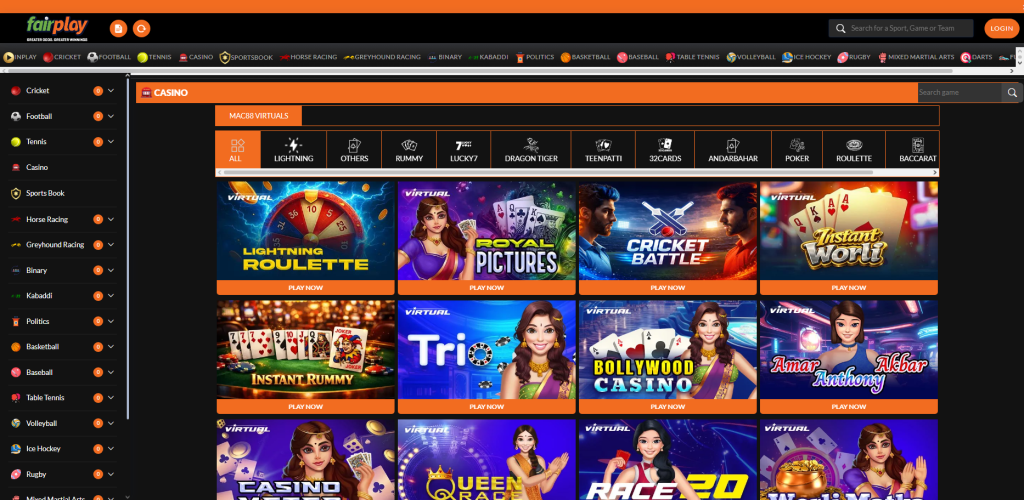
Task: Click the top navigation horizontal scrollbar
Action: tap(483, 70)
